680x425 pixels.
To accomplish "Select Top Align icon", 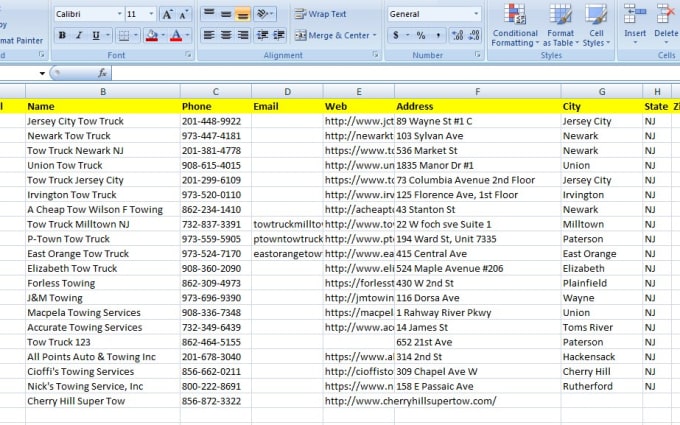I will (209, 14).
